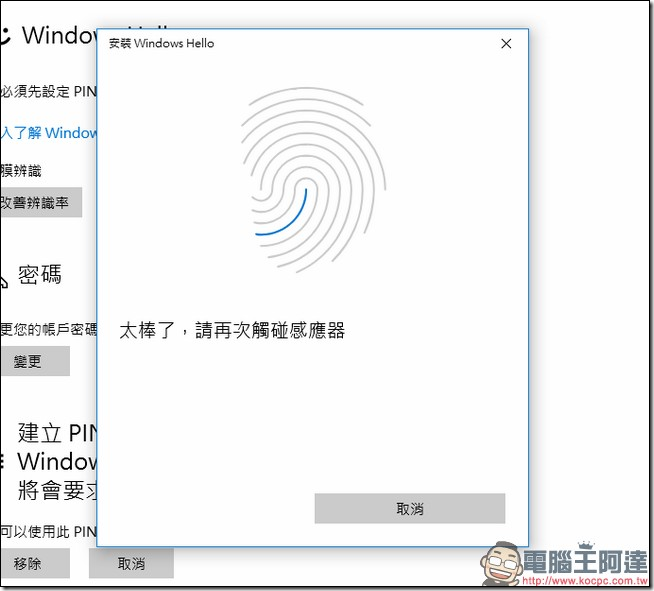Close the 安裝 Windows Hello dialog

506,44
